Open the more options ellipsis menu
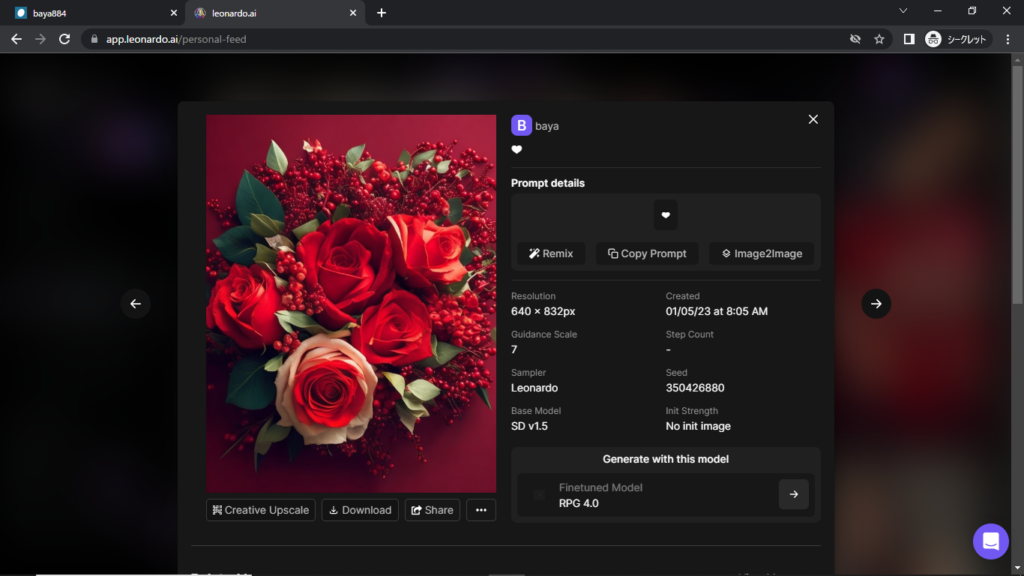Image resolution: width=1024 pixels, height=576 pixels. [481, 510]
